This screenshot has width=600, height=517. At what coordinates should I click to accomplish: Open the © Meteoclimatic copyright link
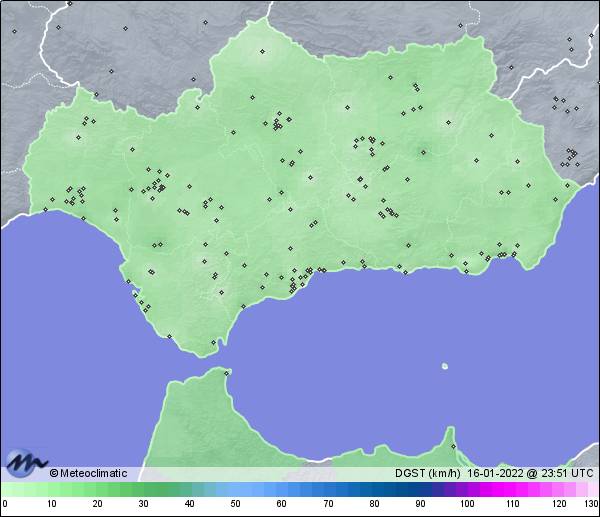(88, 473)
